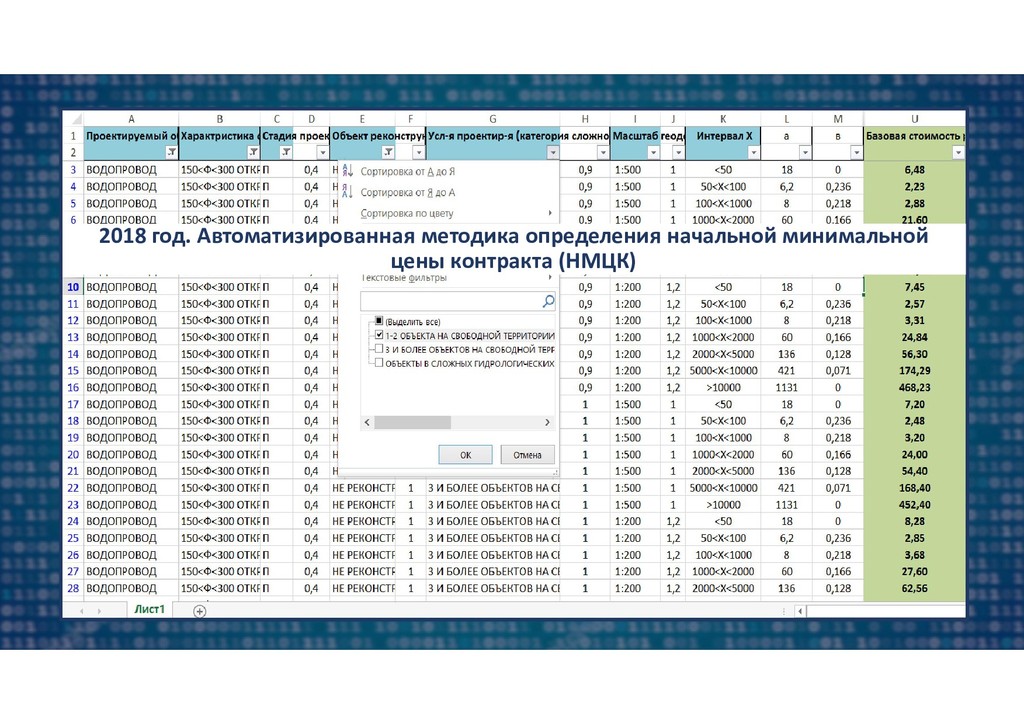Click the sheet horizontal scrollbar left arrow
Screen dimensions: 1024x724
800,611
